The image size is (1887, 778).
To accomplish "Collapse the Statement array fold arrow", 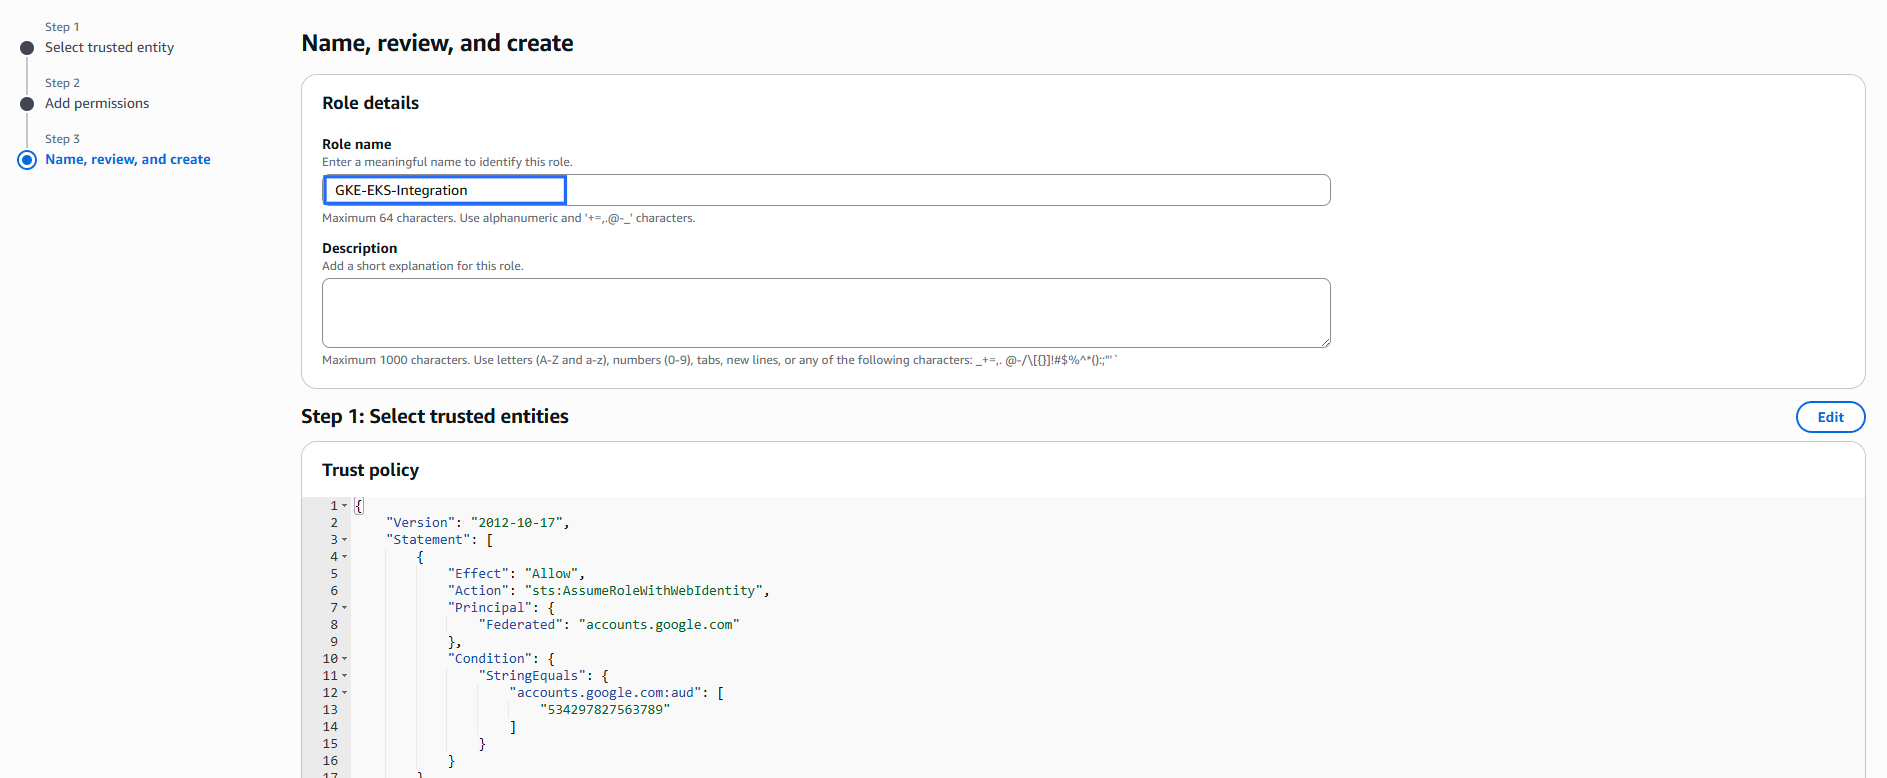I will pyautogui.click(x=345, y=540).
